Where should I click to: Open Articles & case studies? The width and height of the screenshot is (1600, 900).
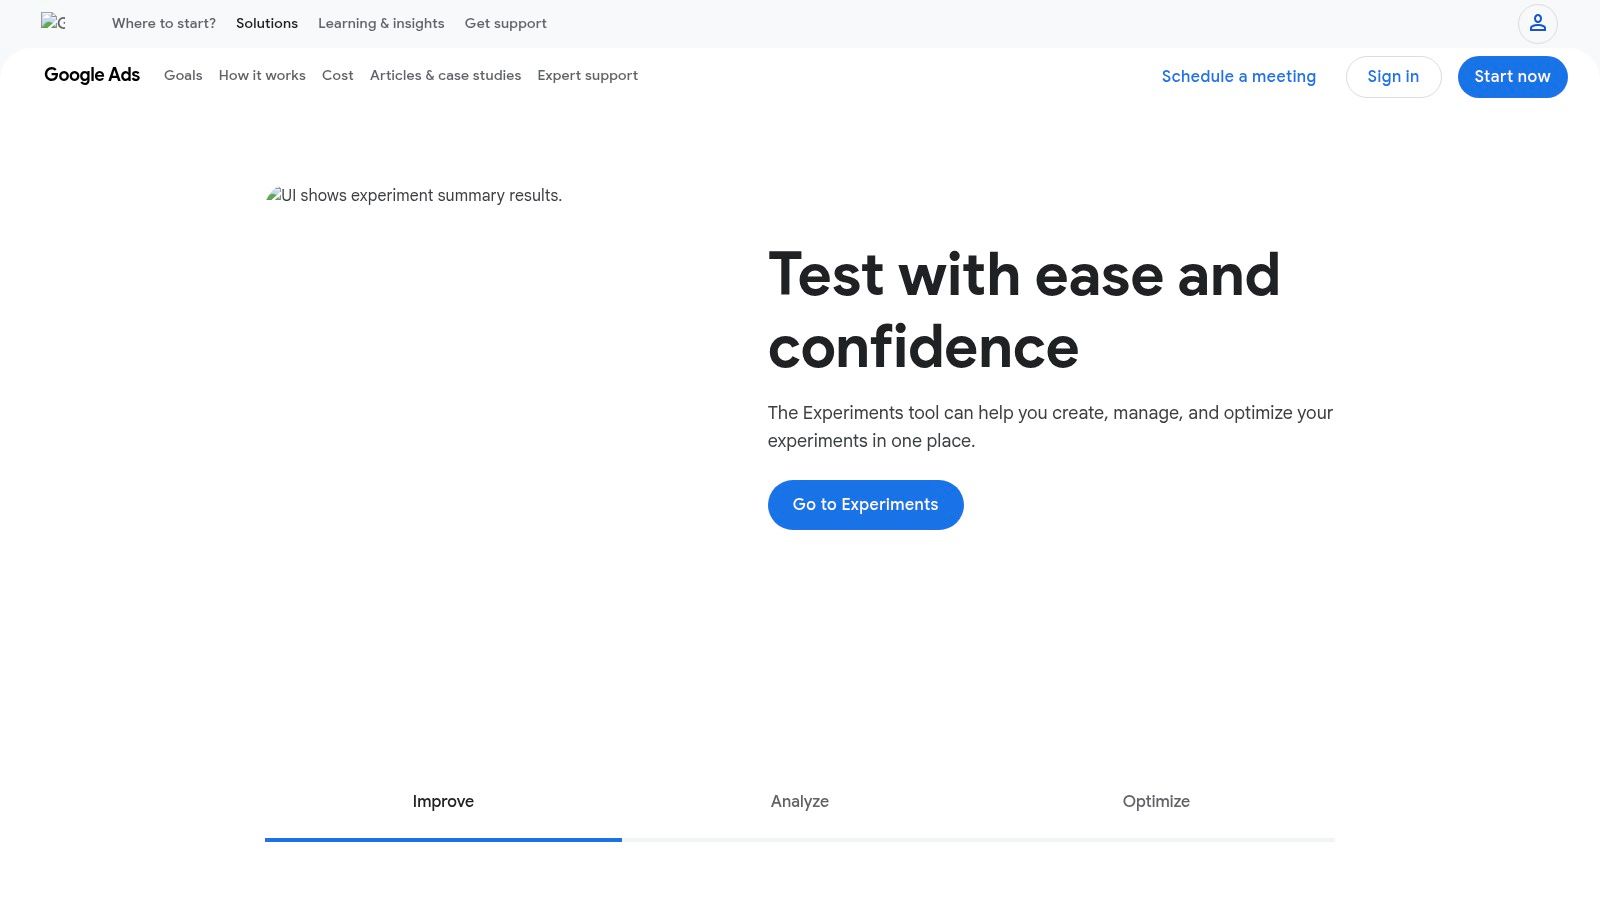pyautogui.click(x=445, y=76)
